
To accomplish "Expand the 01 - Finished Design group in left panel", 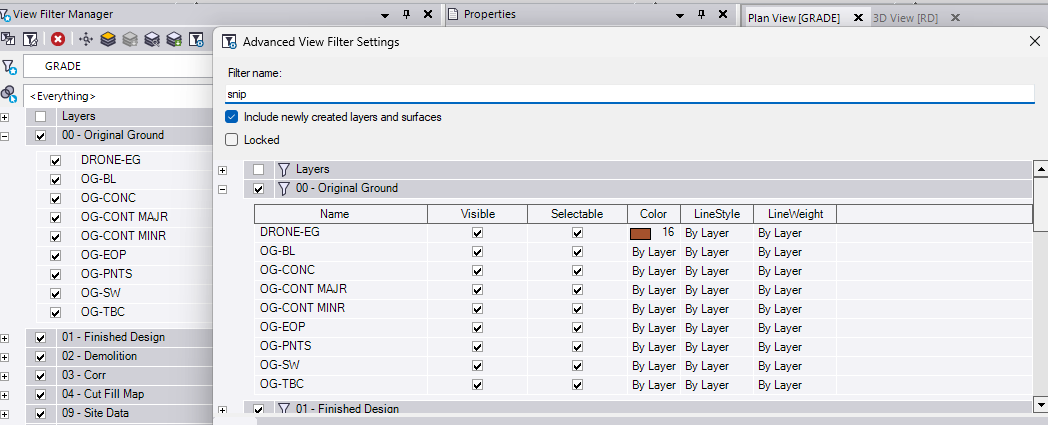I will pos(5,338).
